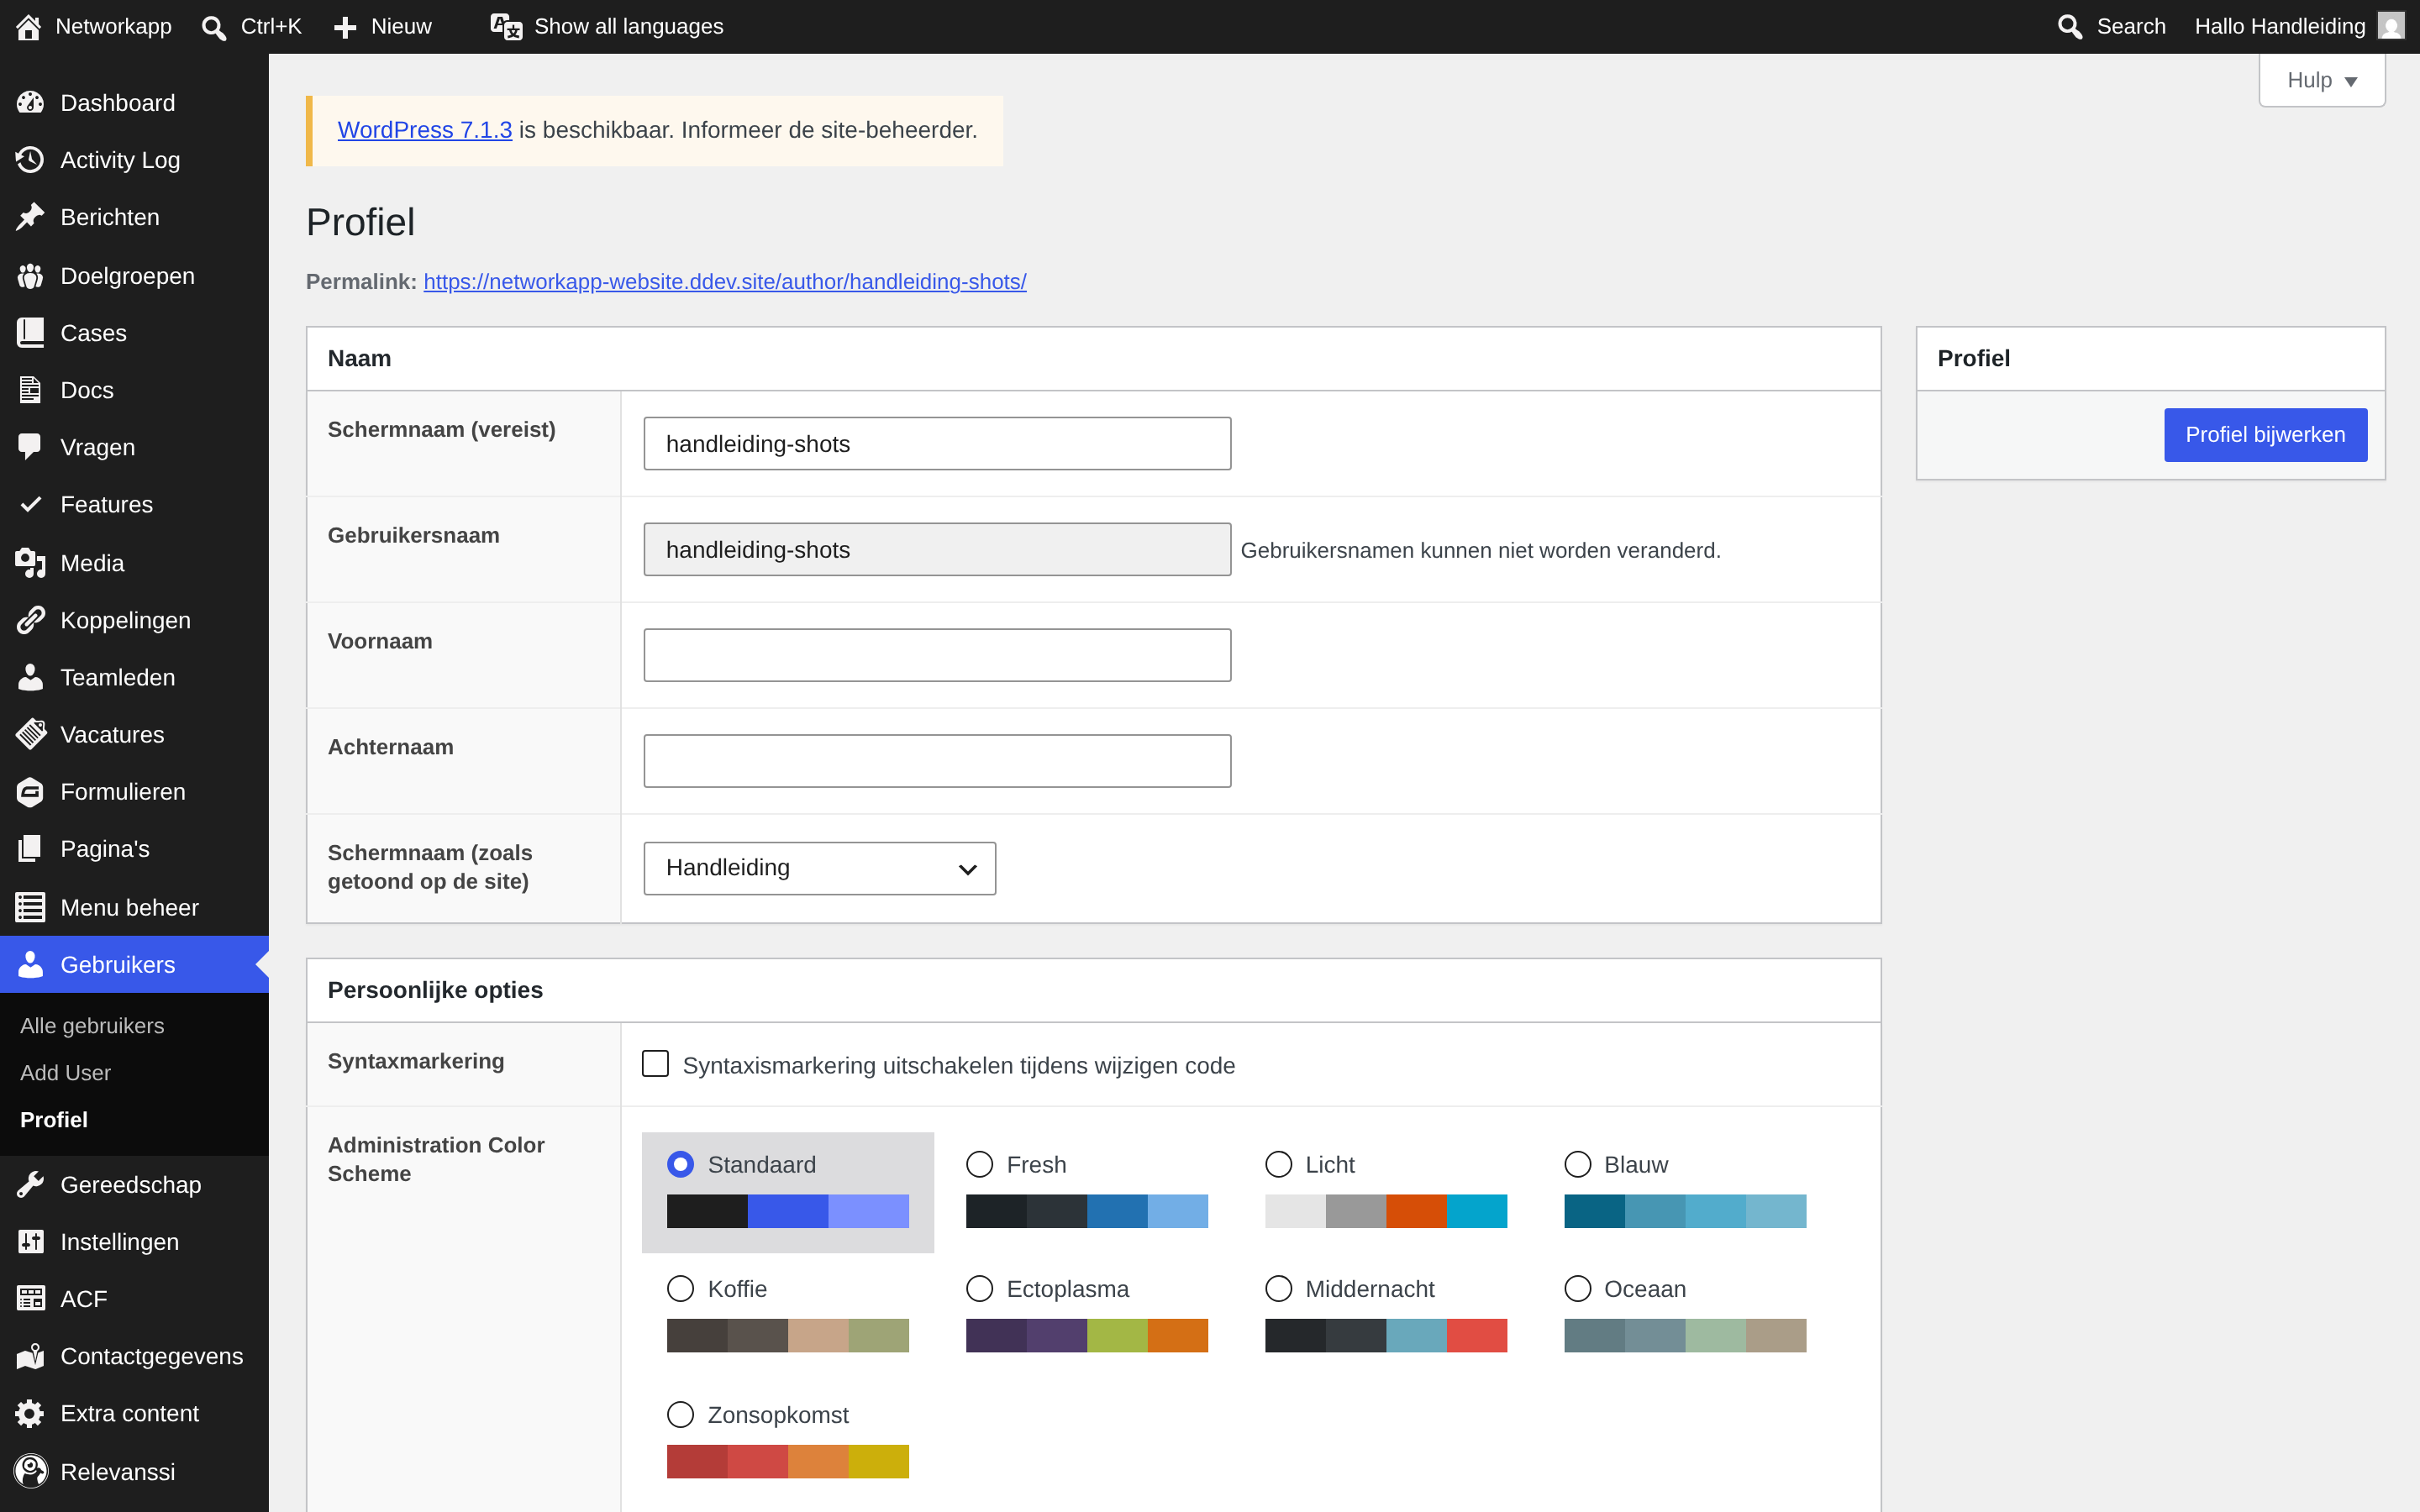Viewport: 2420px width, 1512px height.
Task: Expand the Hulp help tab
Action: pyautogui.click(x=2322, y=80)
